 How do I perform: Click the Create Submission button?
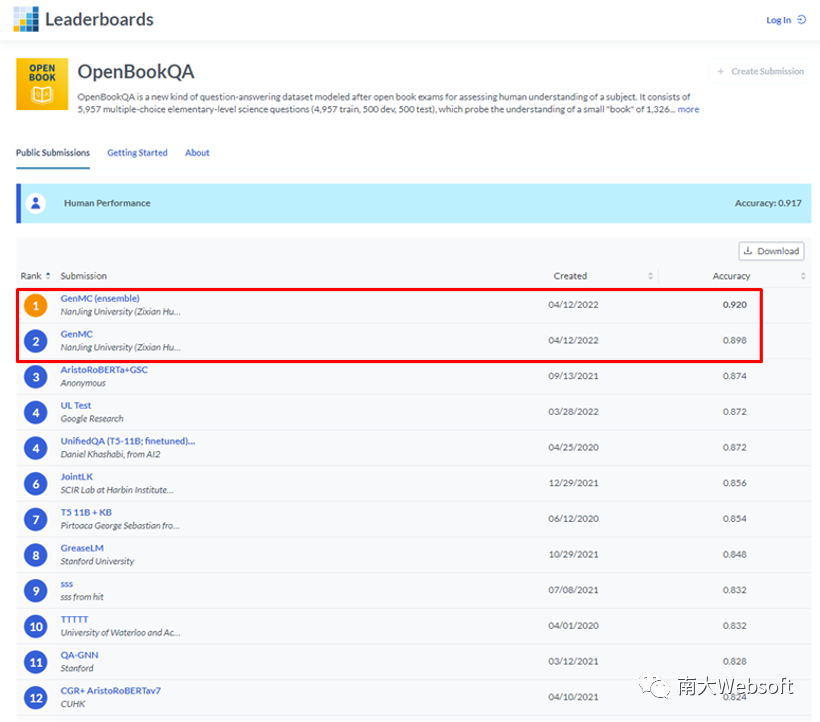[x=760, y=71]
